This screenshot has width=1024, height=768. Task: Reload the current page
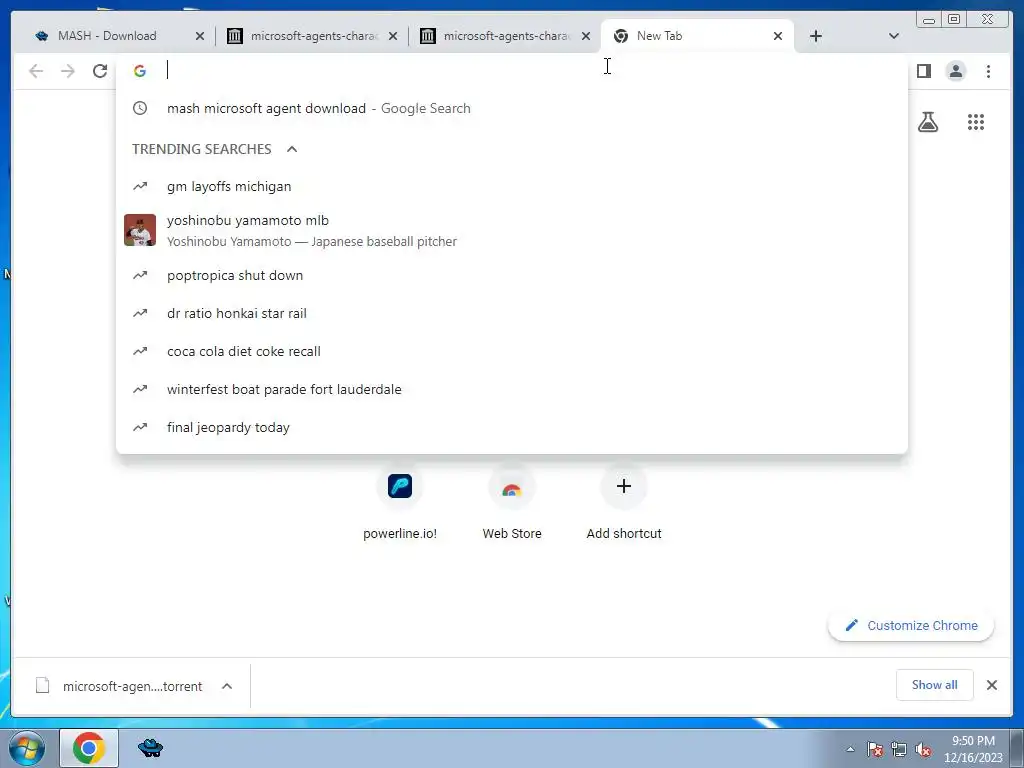click(100, 71)
